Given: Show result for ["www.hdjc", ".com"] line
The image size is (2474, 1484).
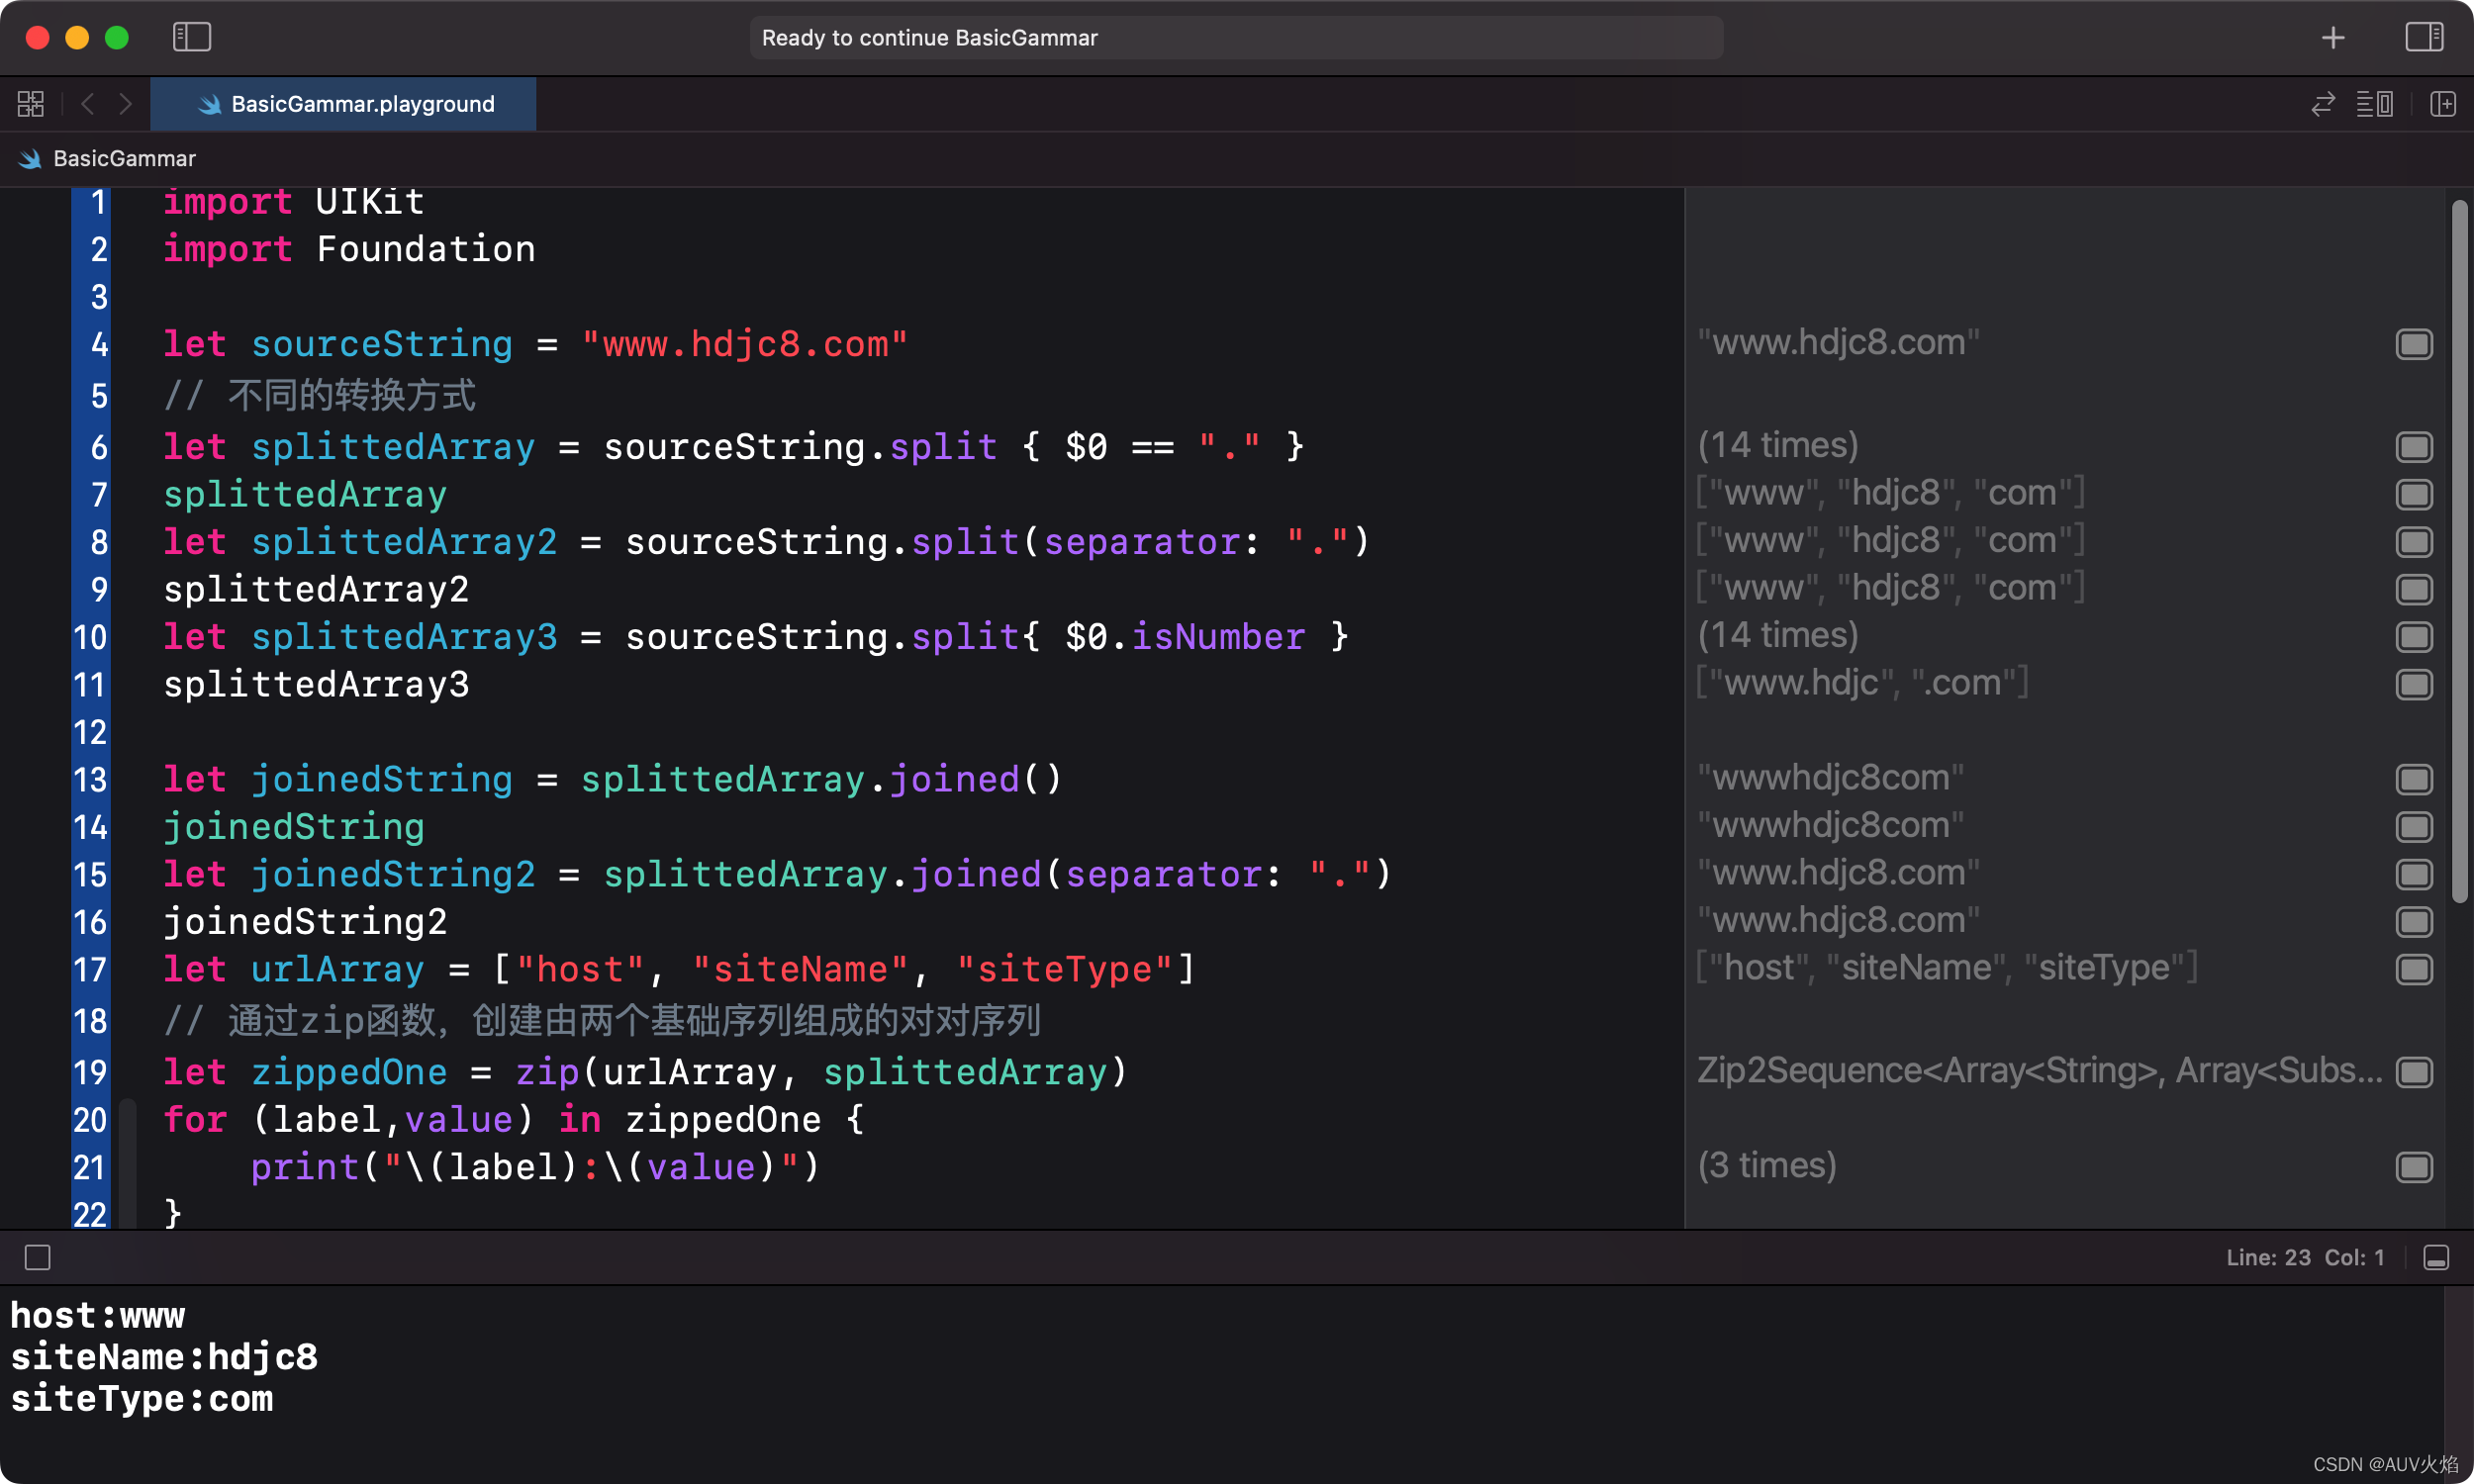Looking at the screenshot, I should [2414, 684].
